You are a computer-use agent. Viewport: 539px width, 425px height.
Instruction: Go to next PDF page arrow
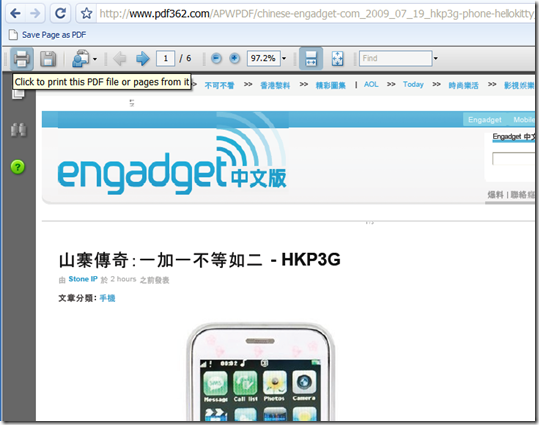[x=143, y=59]
